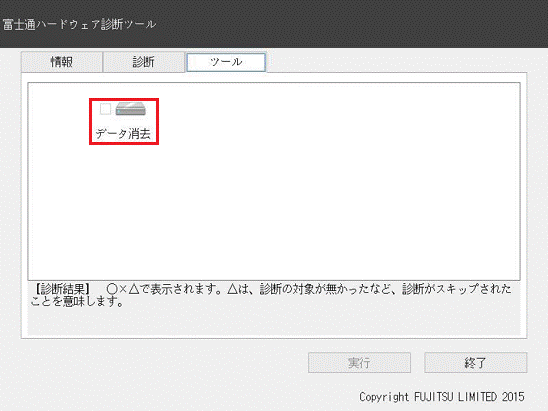The height and width of the screenshot is (411, 548).
Task: Switch to the 情報 tab
Action: pos(62,62)
